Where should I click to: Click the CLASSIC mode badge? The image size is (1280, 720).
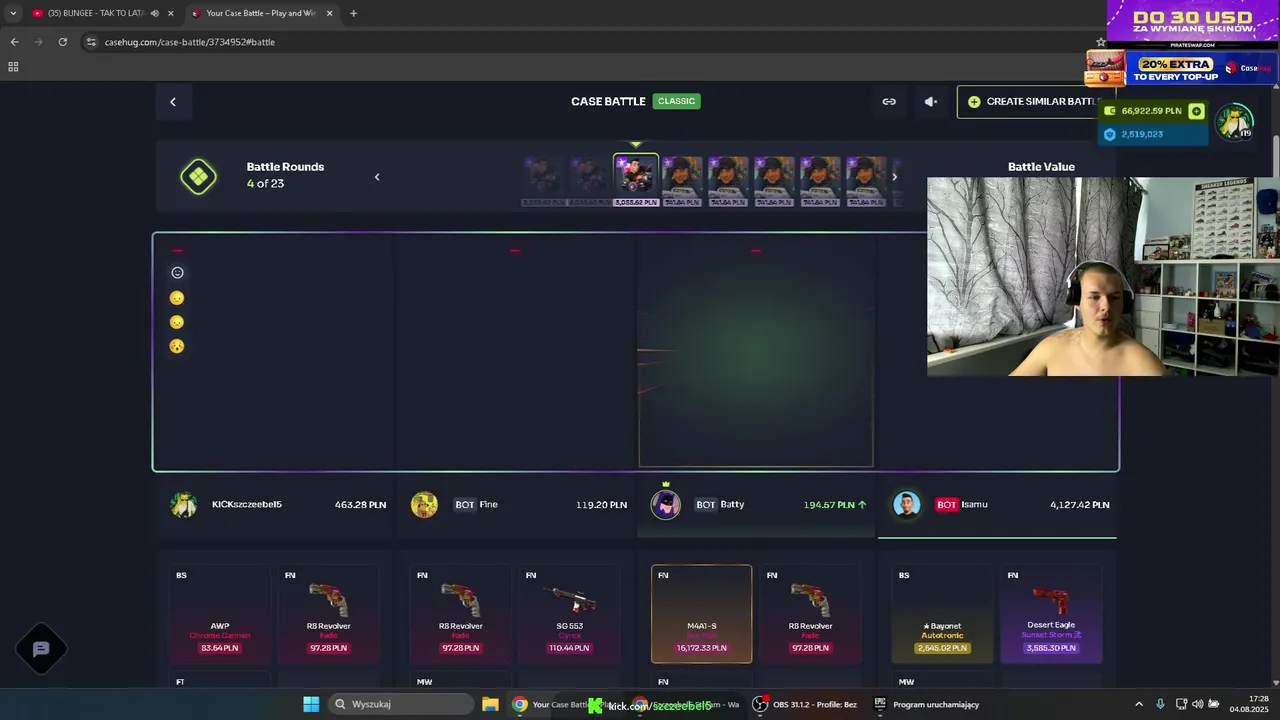[x=676, y=101]
